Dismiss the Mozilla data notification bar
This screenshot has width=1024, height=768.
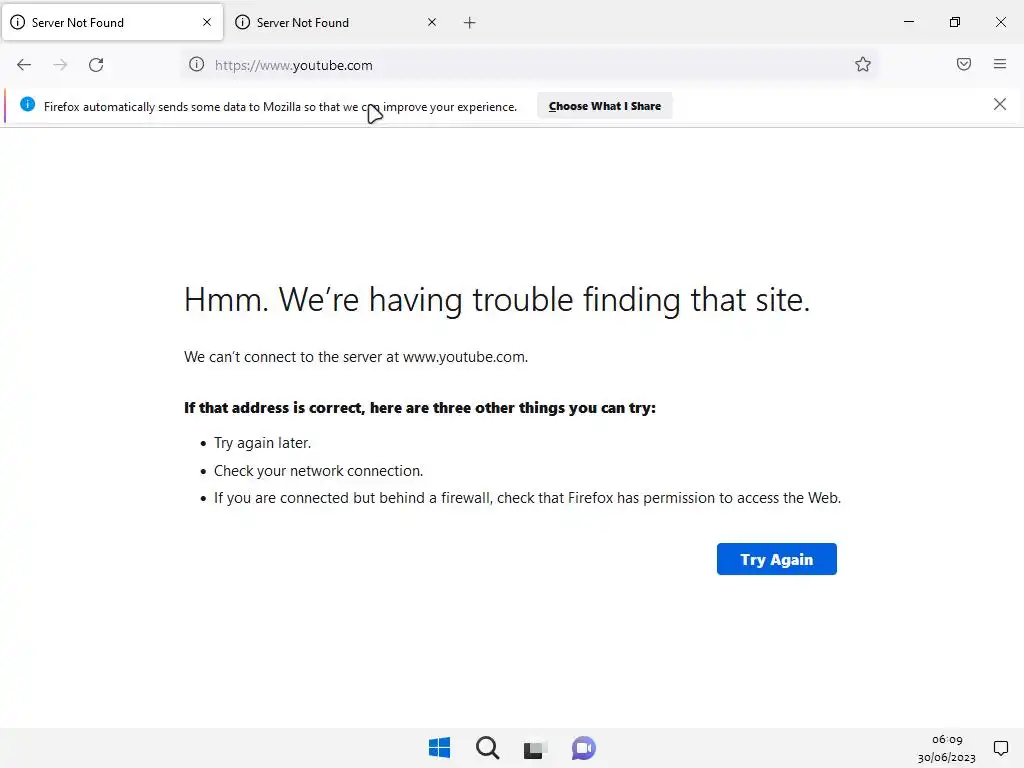(1000, 104)
